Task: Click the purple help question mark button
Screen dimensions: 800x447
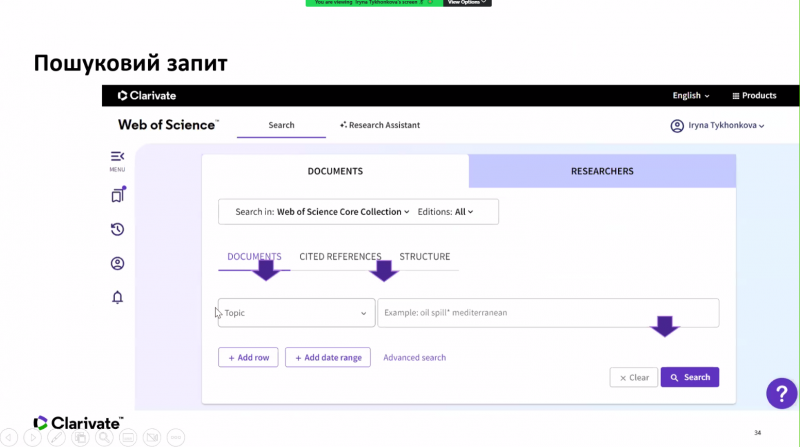Action: pos(781,393)
